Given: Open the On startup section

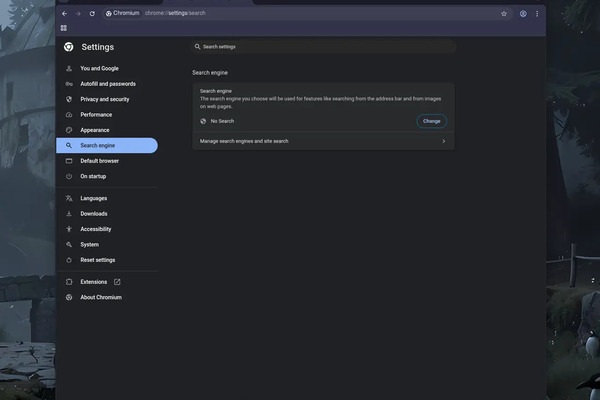Looking at the screenshot, I should pos(93,176).
